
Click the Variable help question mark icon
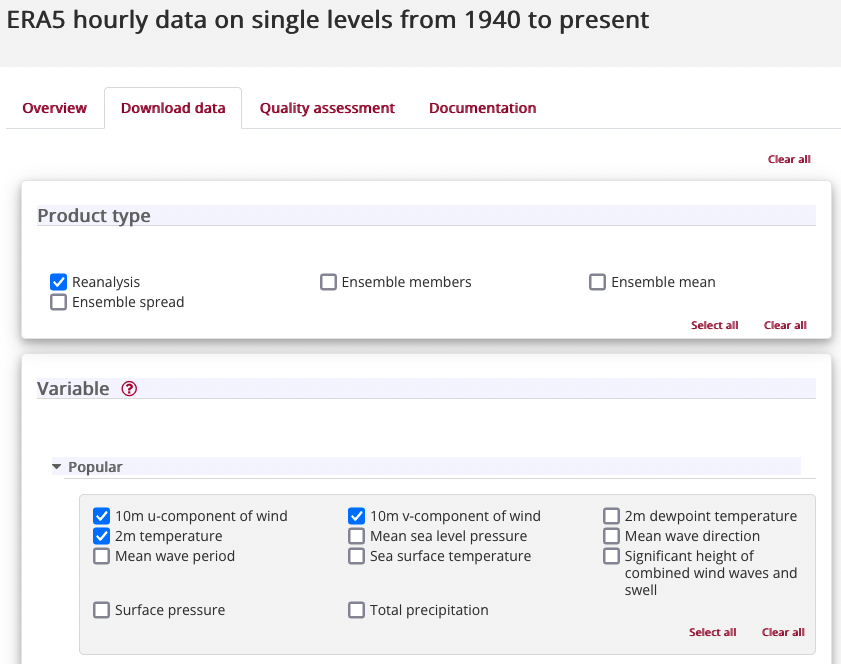pos(129,389)
